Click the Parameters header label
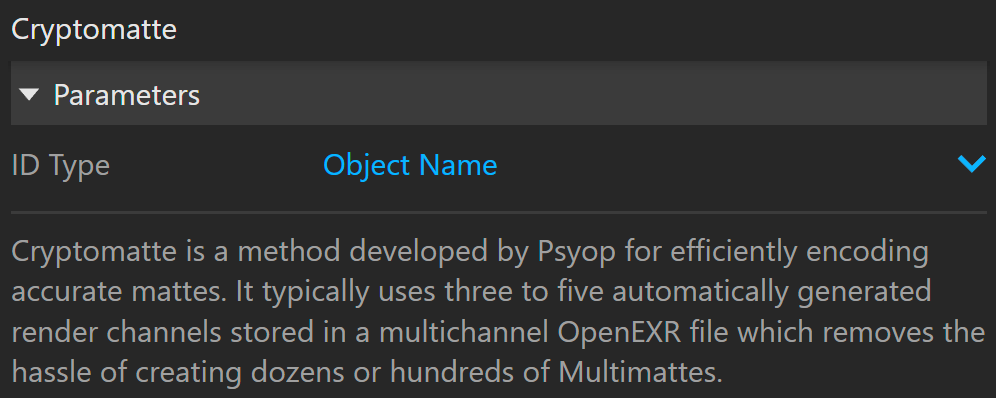Screen dimensions: 996x398 [126, 95]
